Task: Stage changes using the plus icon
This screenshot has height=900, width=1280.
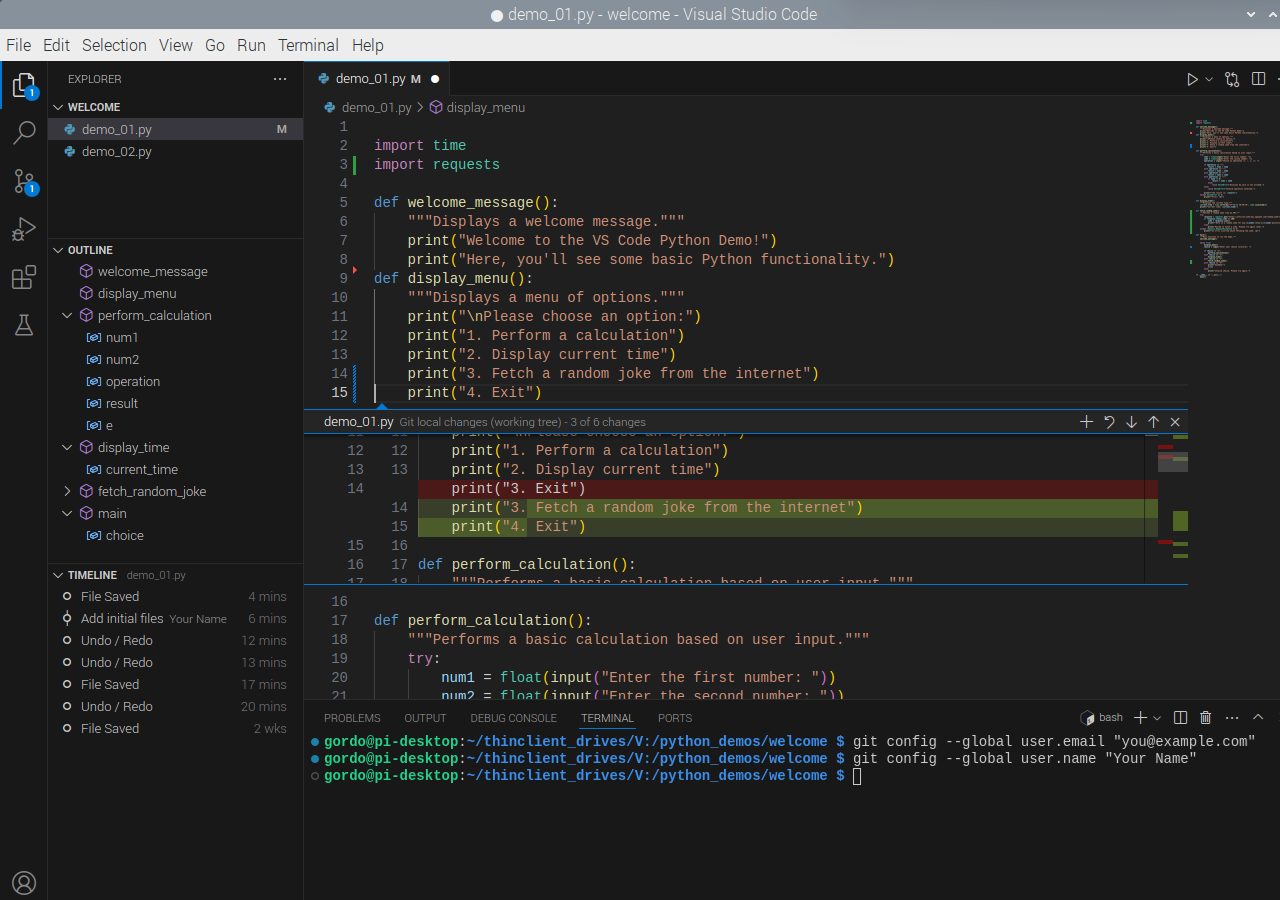Action: coord(1086,421)
